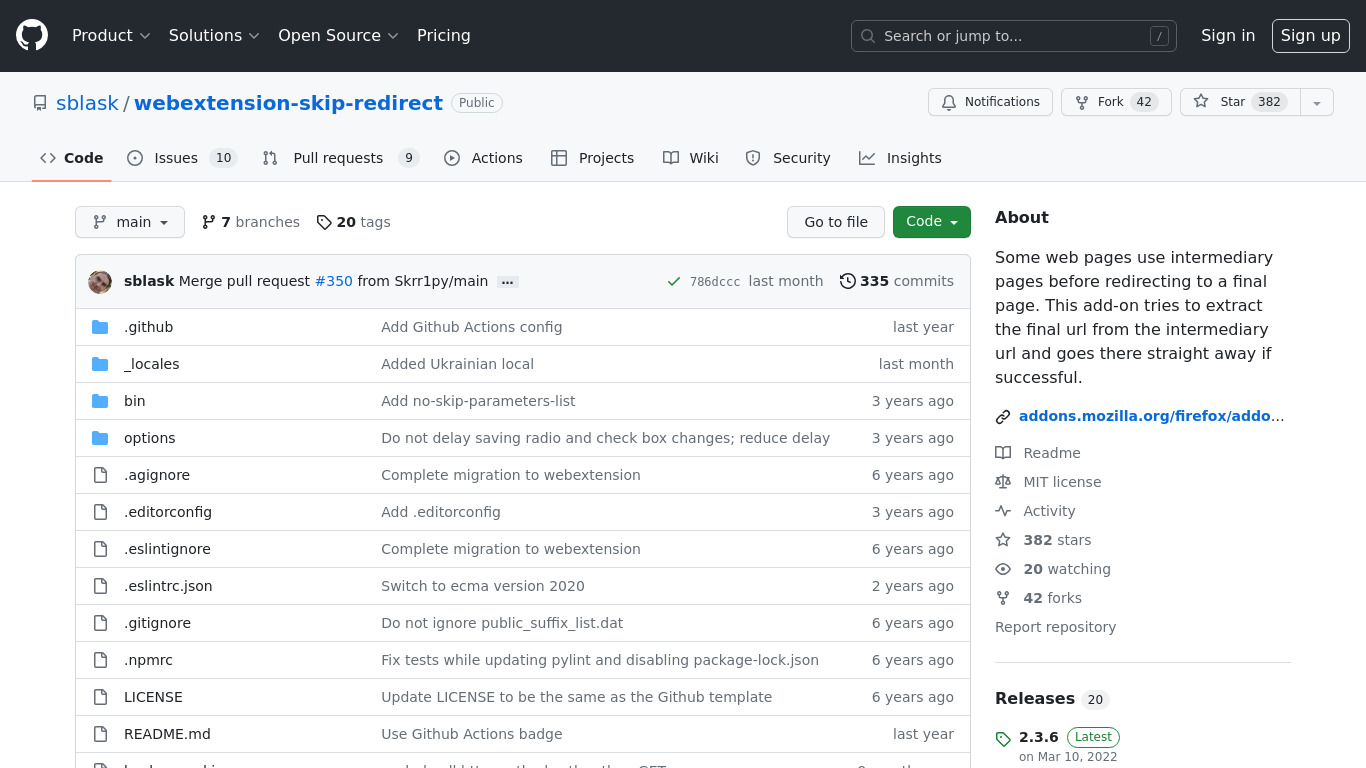
Task: Open the 20 tags link
Action: click(x=354, y=222)
